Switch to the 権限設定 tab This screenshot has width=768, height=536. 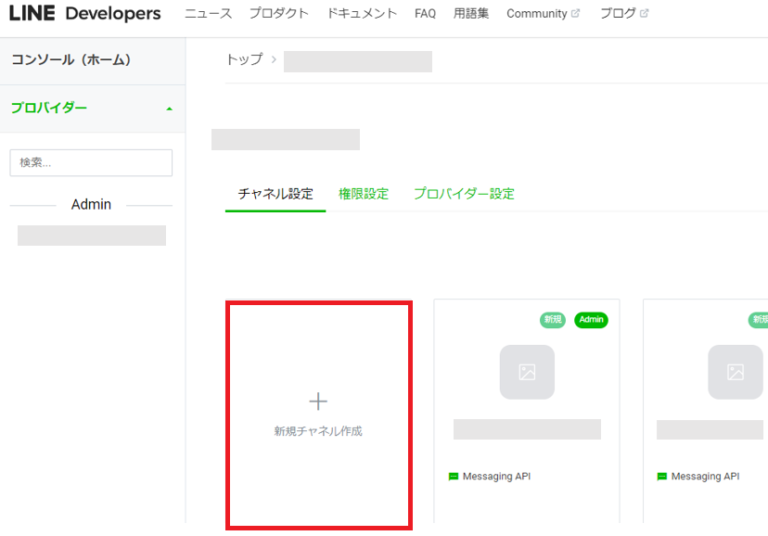(x=363, y=194)
